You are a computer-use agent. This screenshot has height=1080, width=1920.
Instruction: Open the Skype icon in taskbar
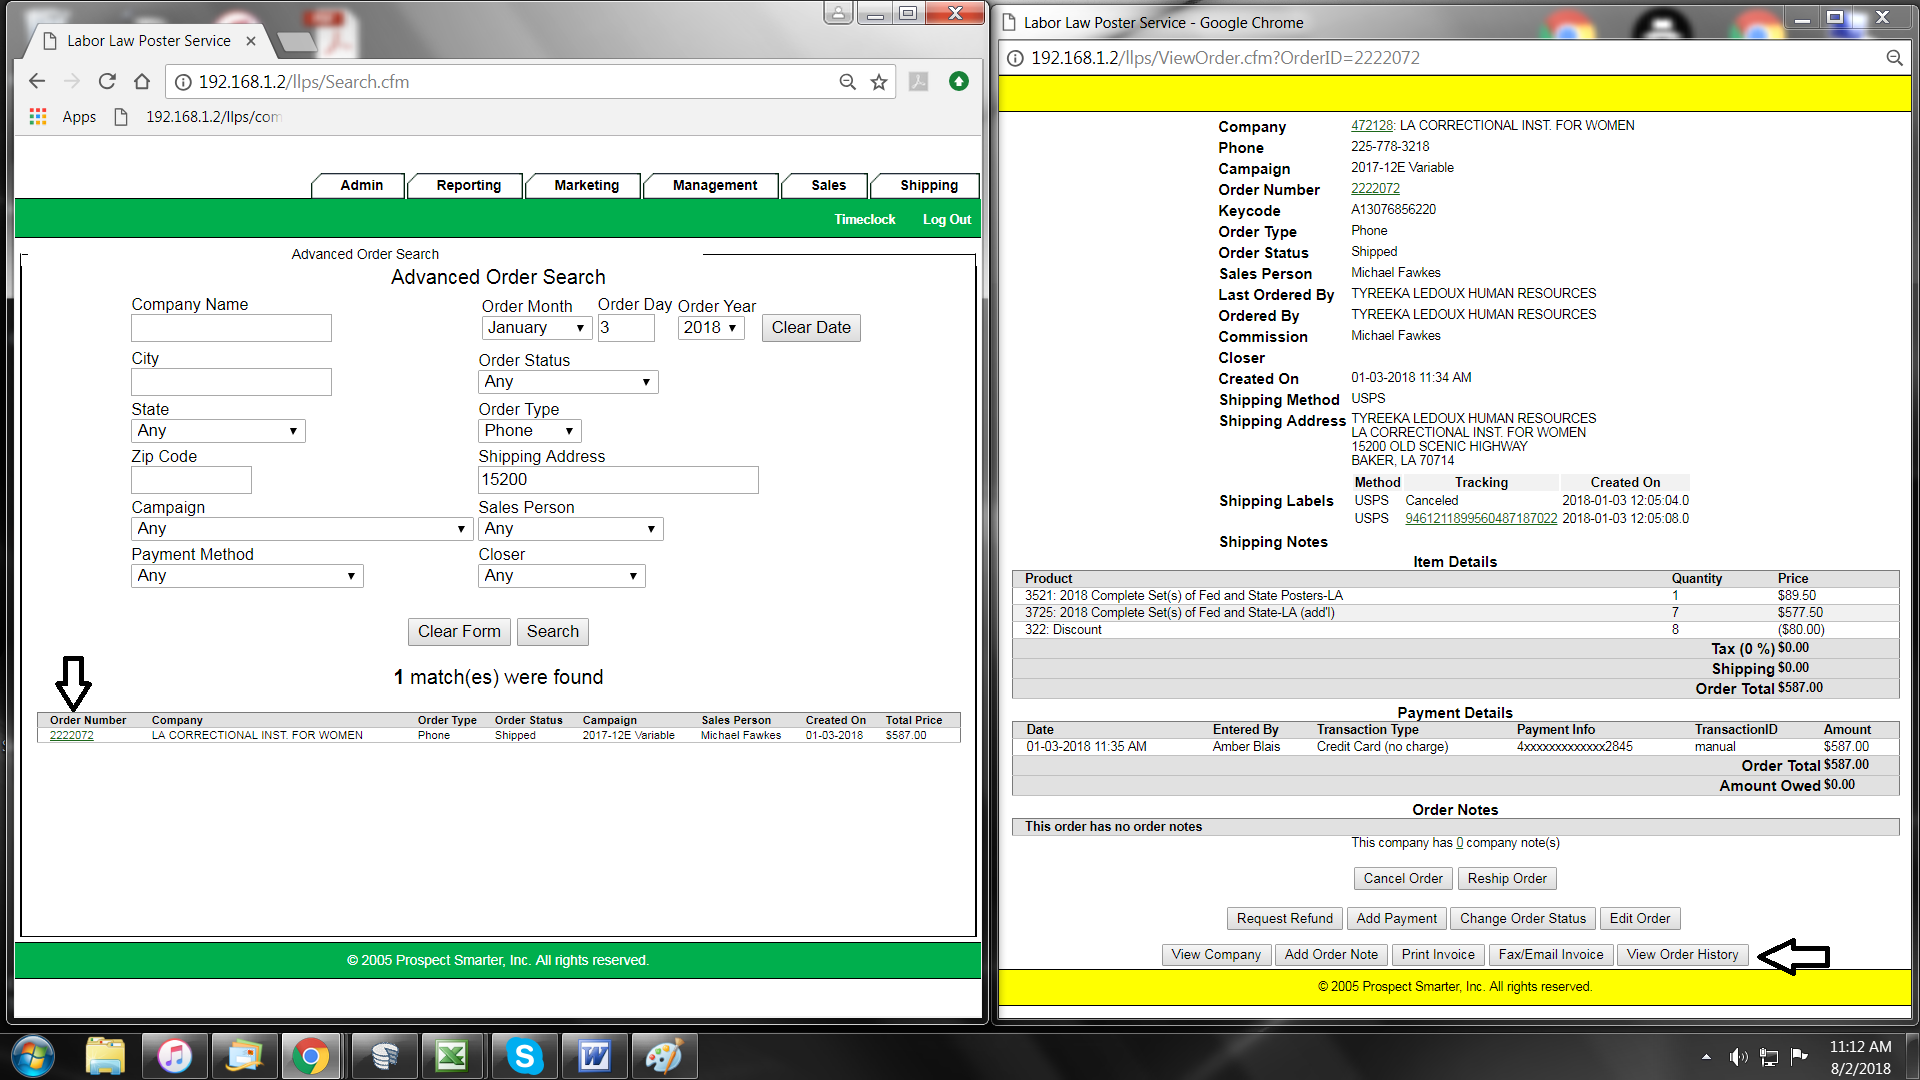[524, 1056]
